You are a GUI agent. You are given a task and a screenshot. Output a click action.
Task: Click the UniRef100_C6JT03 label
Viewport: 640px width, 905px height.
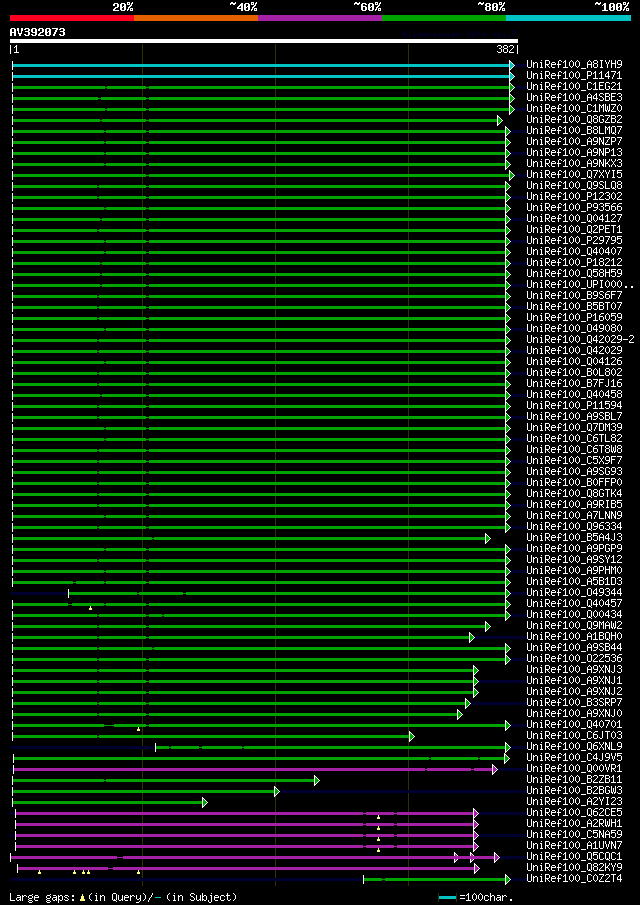pos(574,736)
